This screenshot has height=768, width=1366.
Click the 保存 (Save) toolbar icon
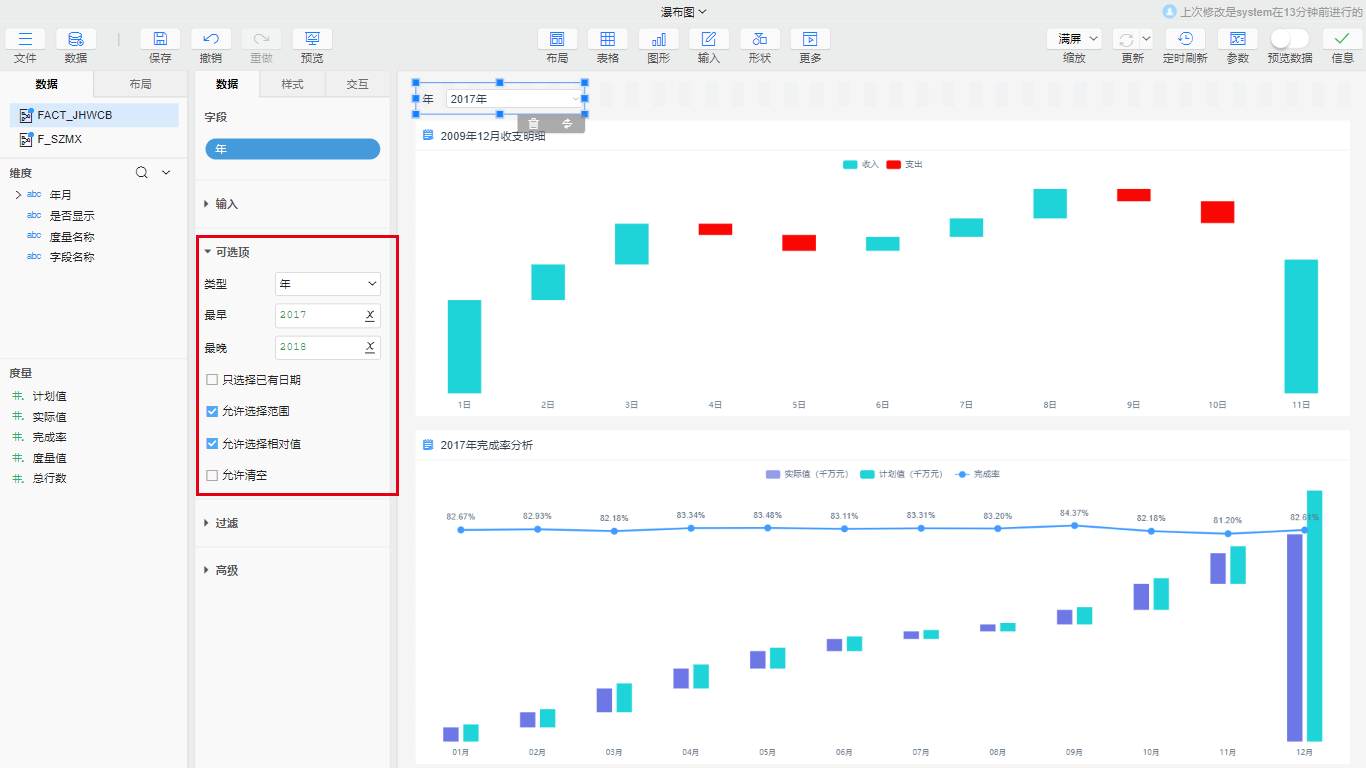click(x=160, y=40)
